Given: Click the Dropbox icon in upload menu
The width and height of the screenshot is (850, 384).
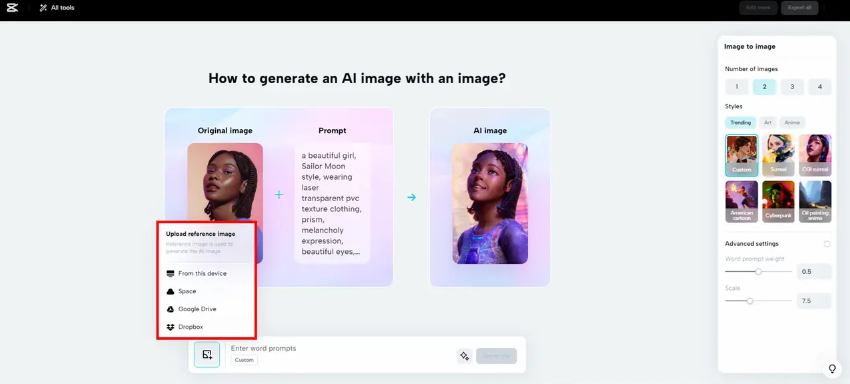Looking at the screenshot, I should click(170, 327).
